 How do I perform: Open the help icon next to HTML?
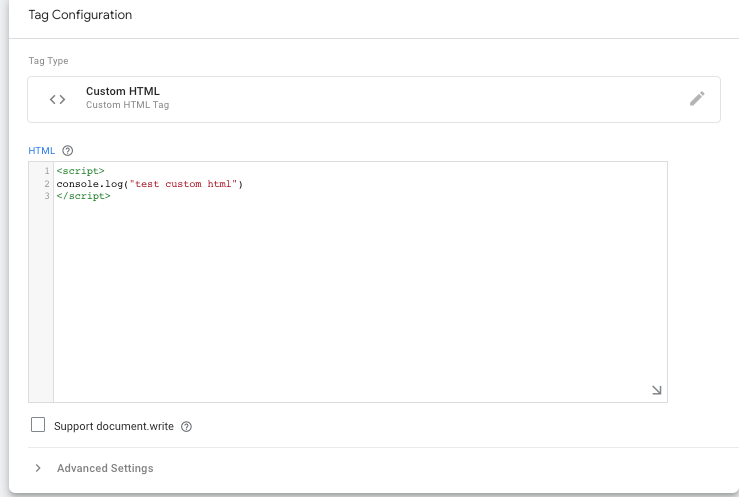(68, 151)
